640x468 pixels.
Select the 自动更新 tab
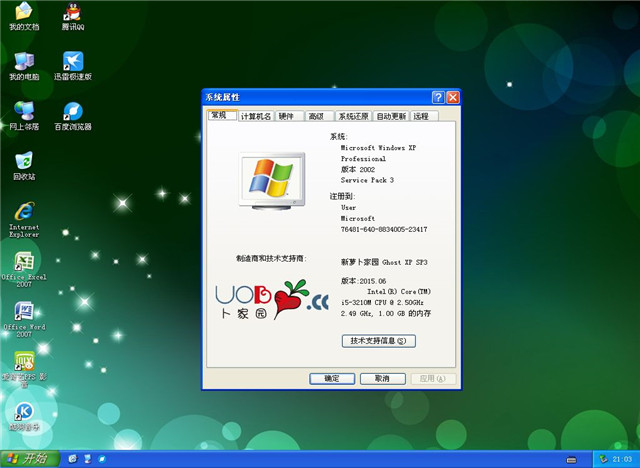click(391, 116)
